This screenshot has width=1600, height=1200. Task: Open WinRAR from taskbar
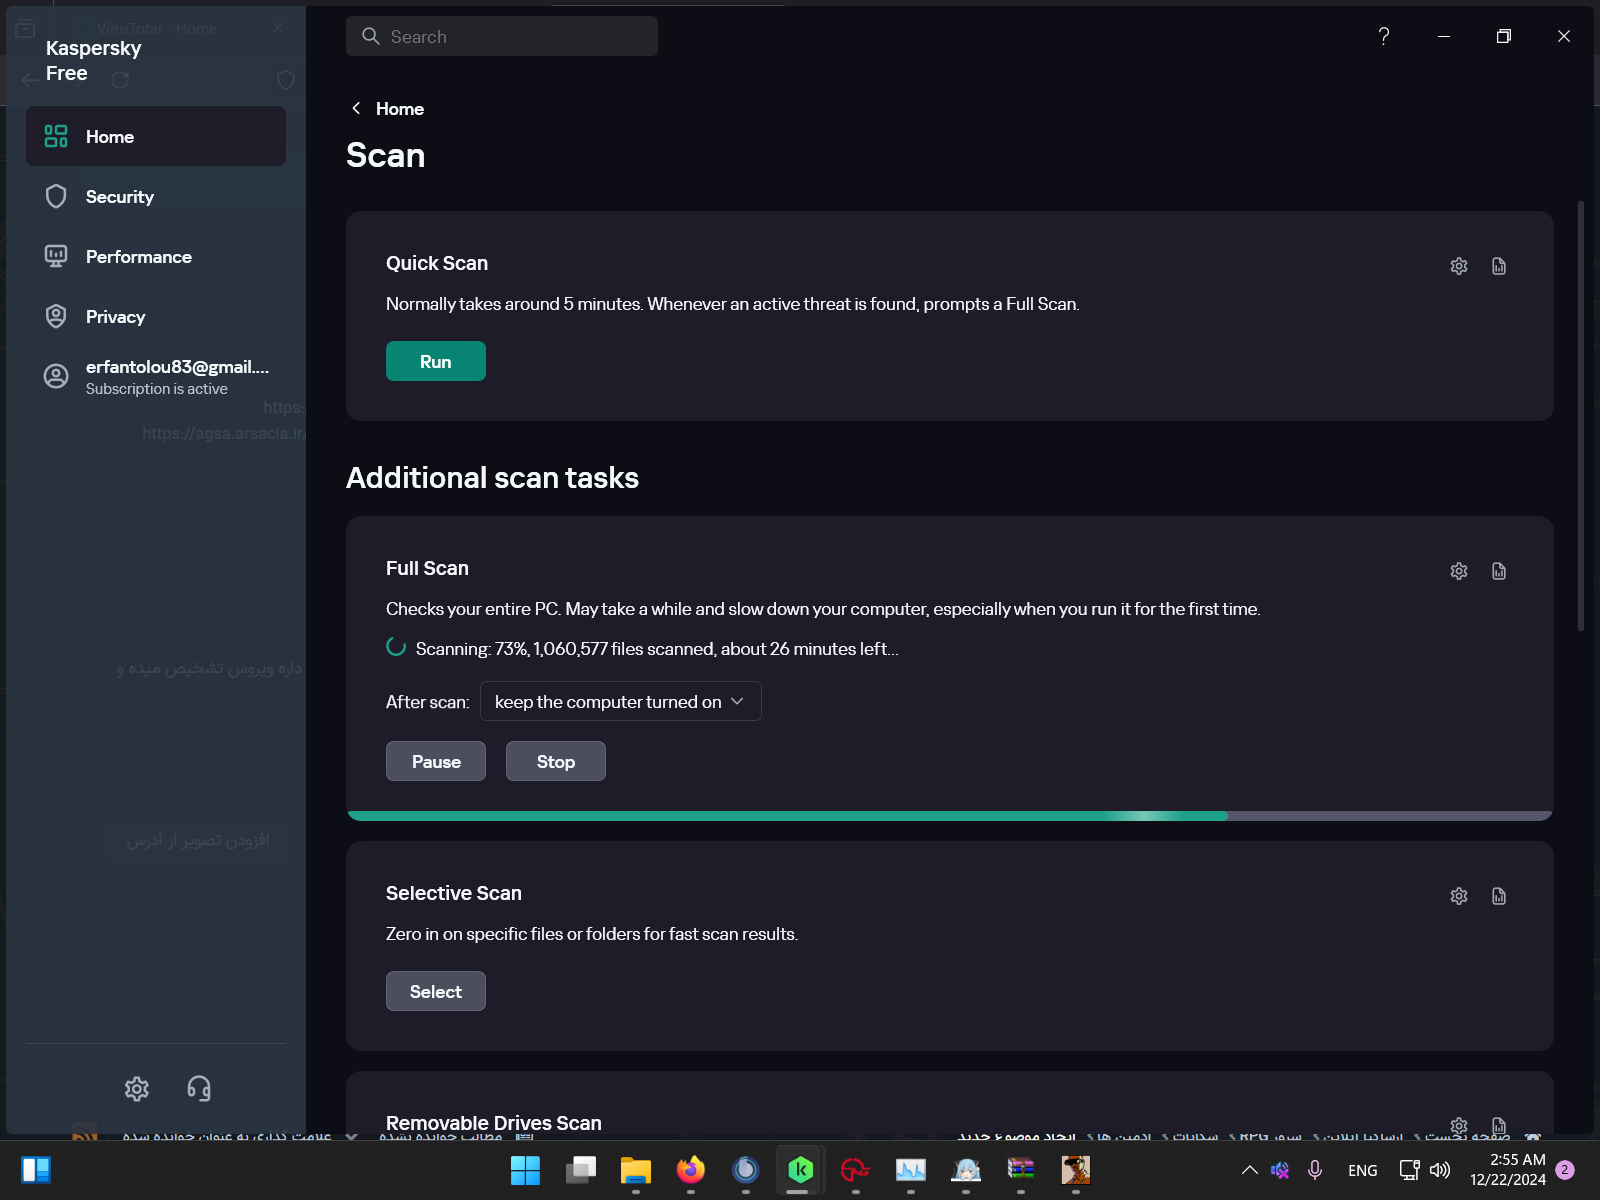[x=1021, y=1170]
